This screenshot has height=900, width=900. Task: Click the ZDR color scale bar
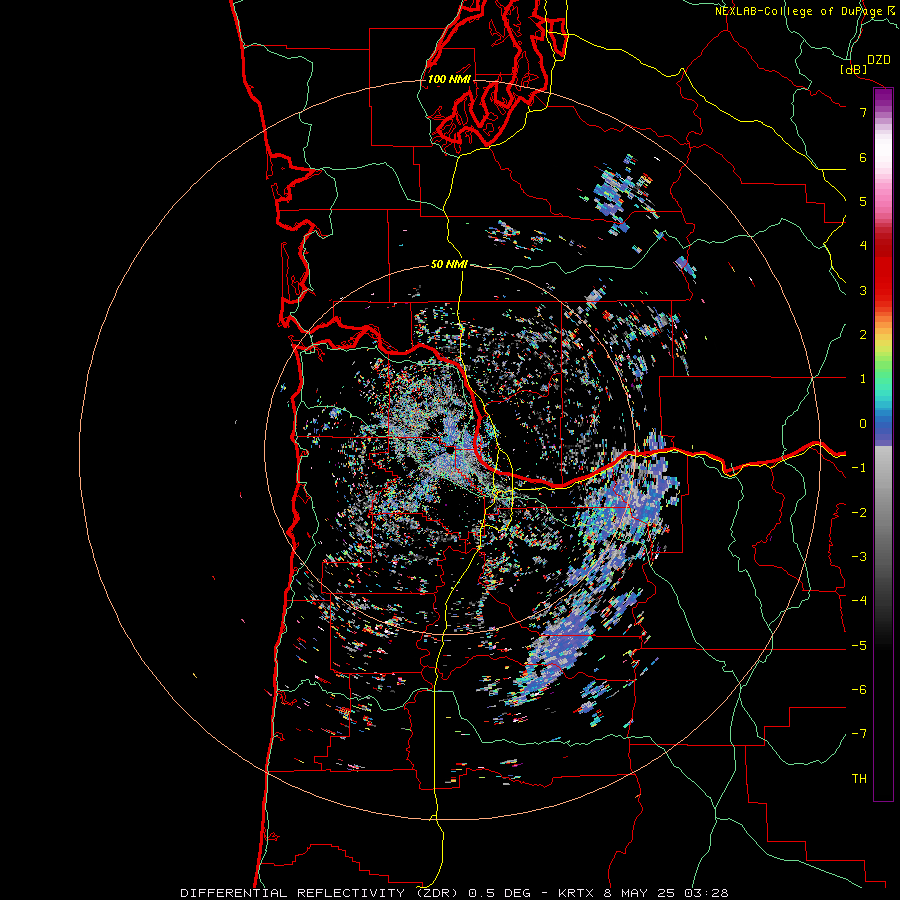(x=883, y=444)
